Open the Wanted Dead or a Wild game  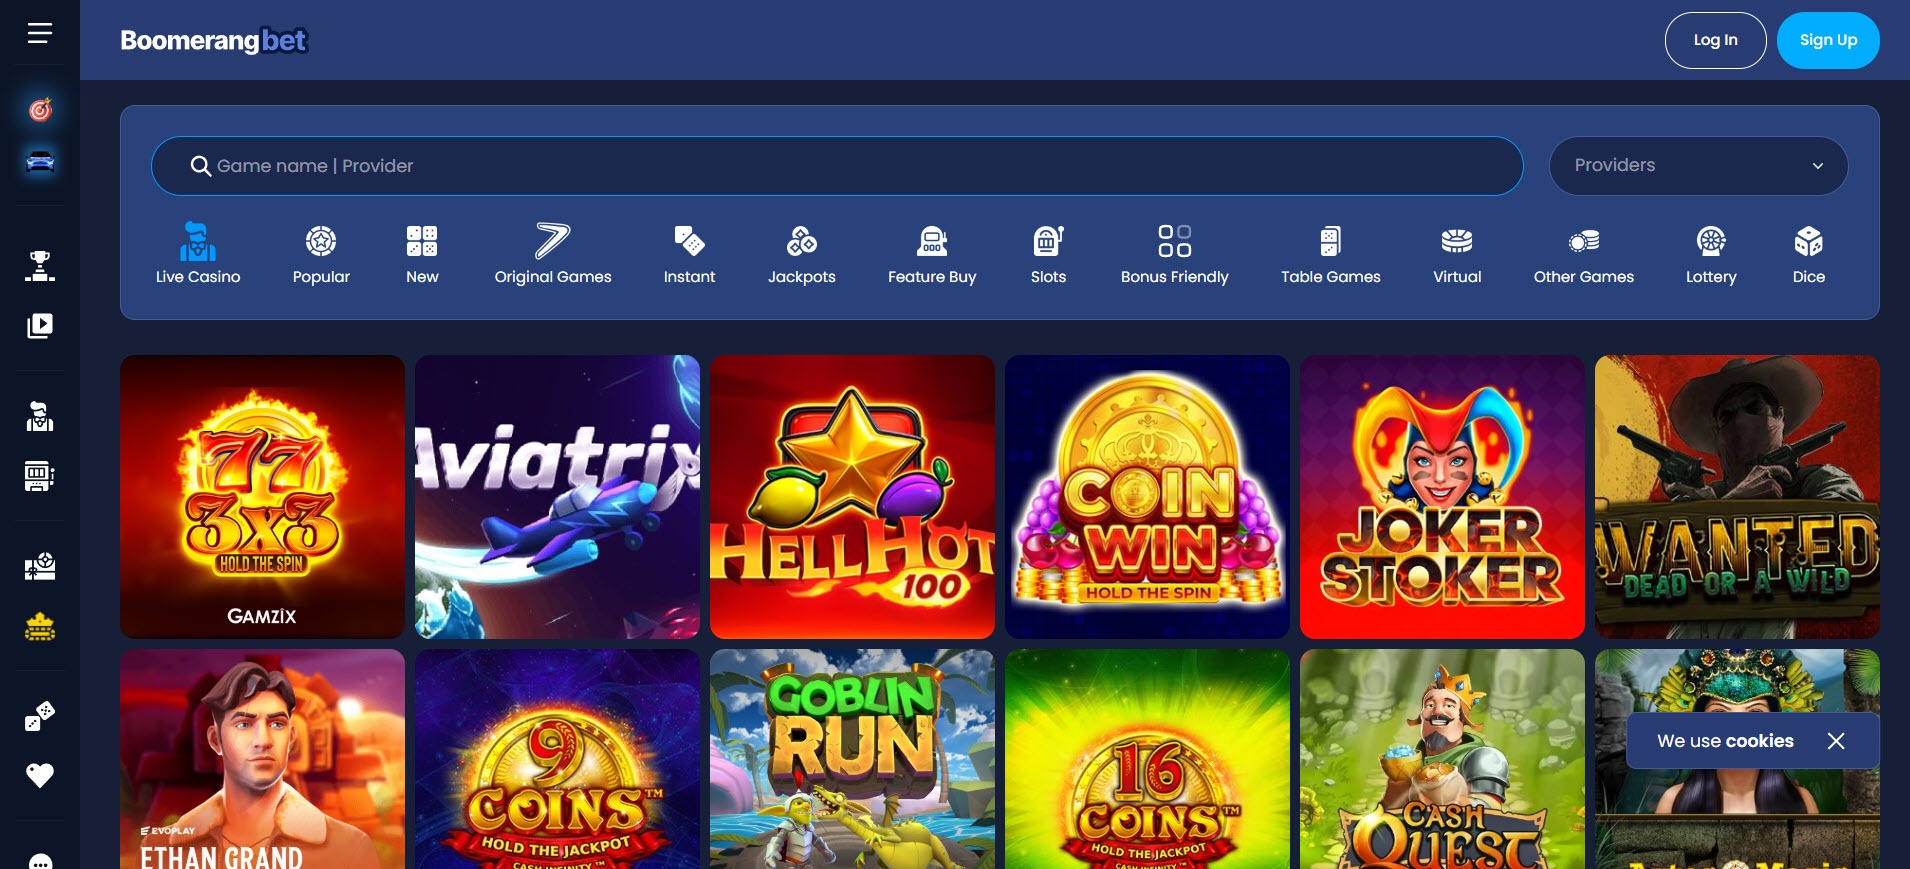pyautogui.click(x=1737, y=497)
